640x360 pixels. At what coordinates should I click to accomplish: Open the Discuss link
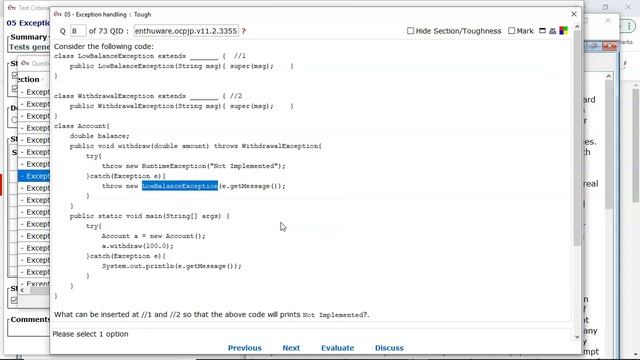click(x=389, y=348)
